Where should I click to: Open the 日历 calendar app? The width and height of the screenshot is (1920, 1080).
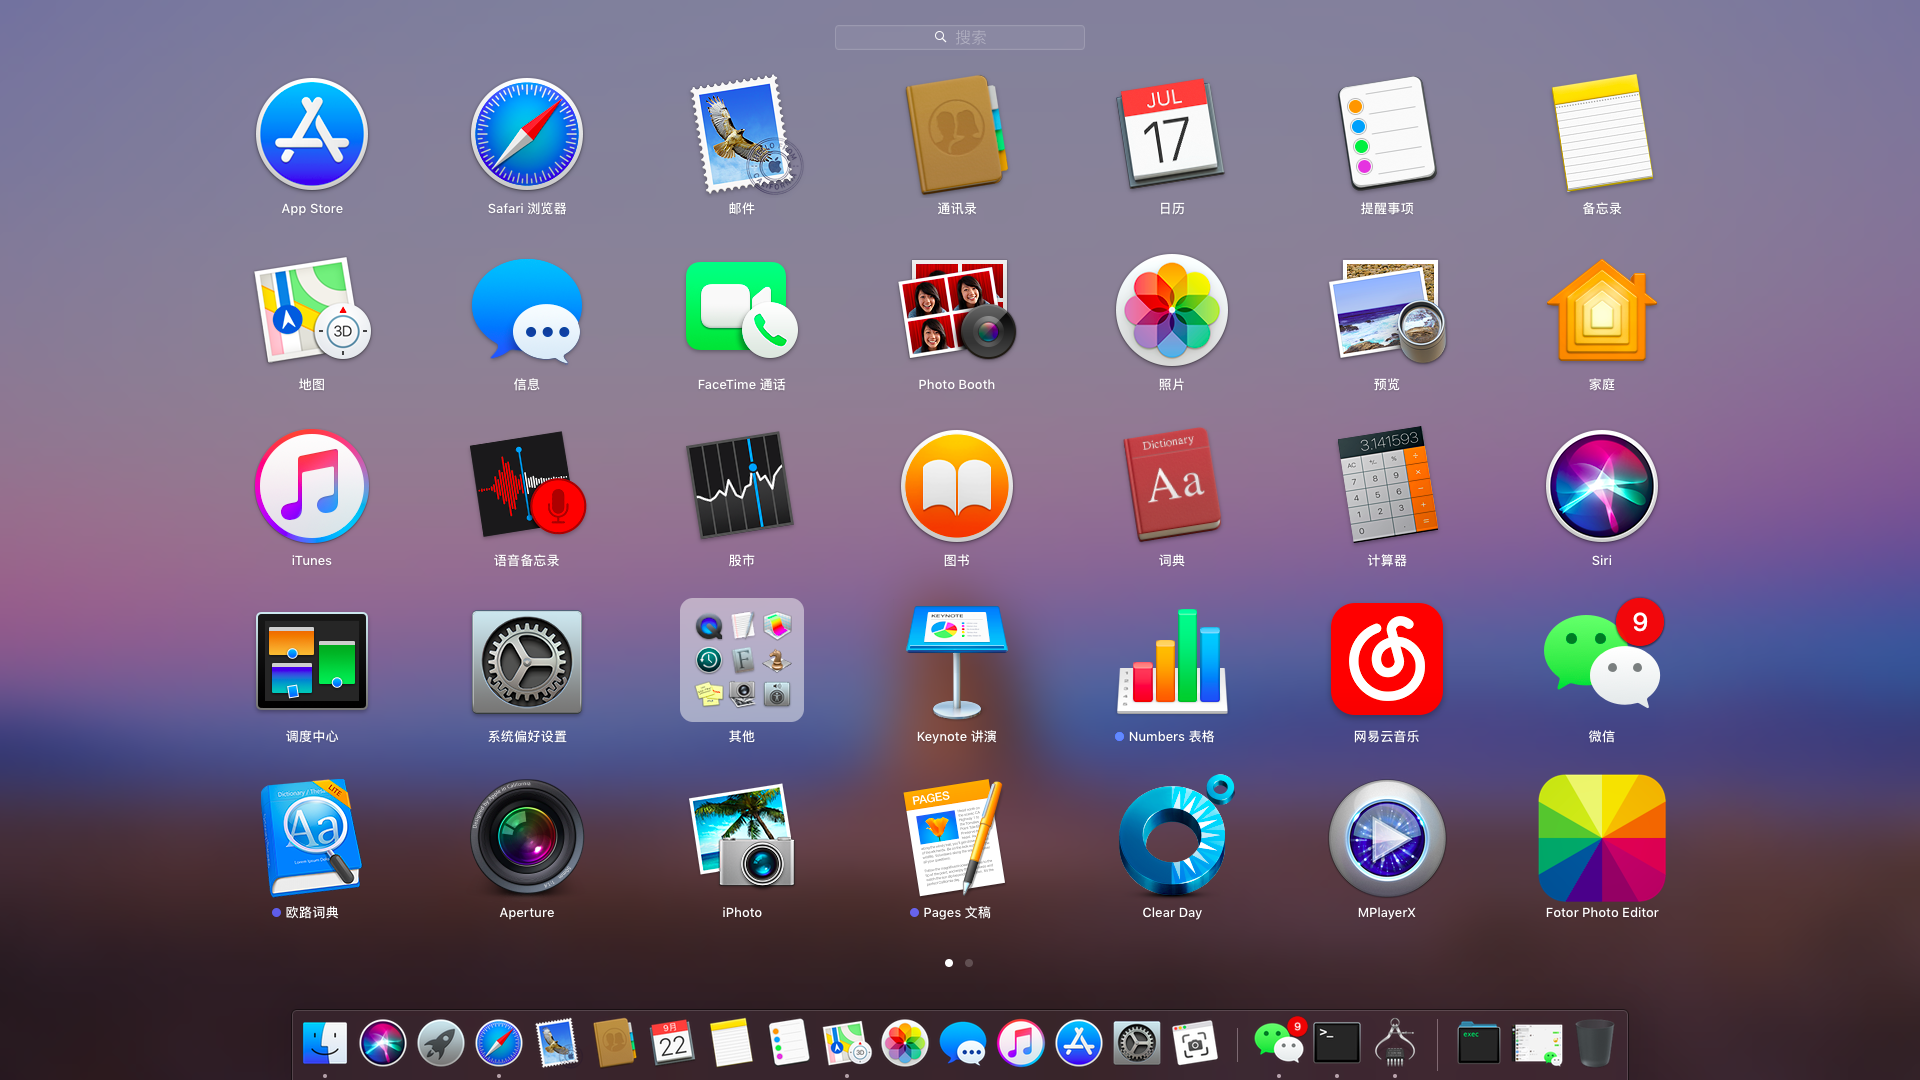(x=1171, y=134)
